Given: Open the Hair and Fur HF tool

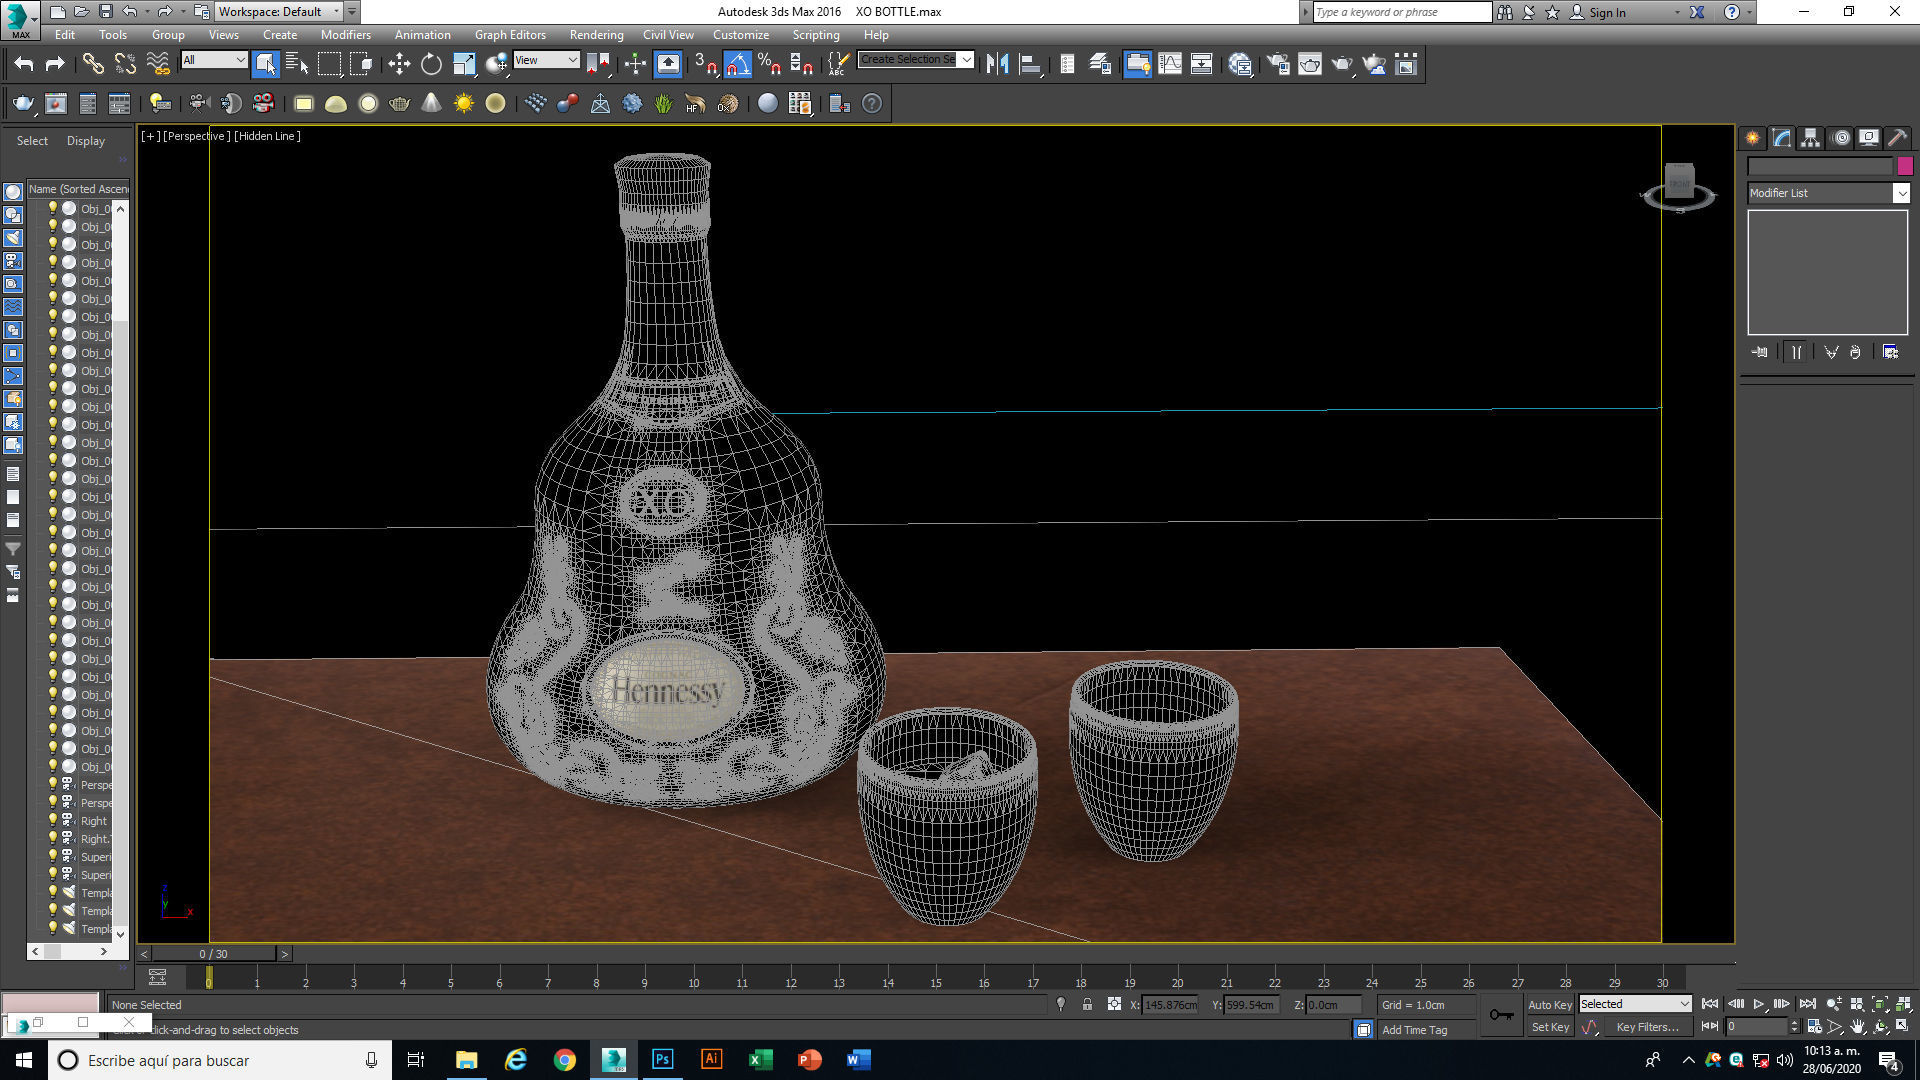Looking at the screenshot, I should [x=695, y=103].
